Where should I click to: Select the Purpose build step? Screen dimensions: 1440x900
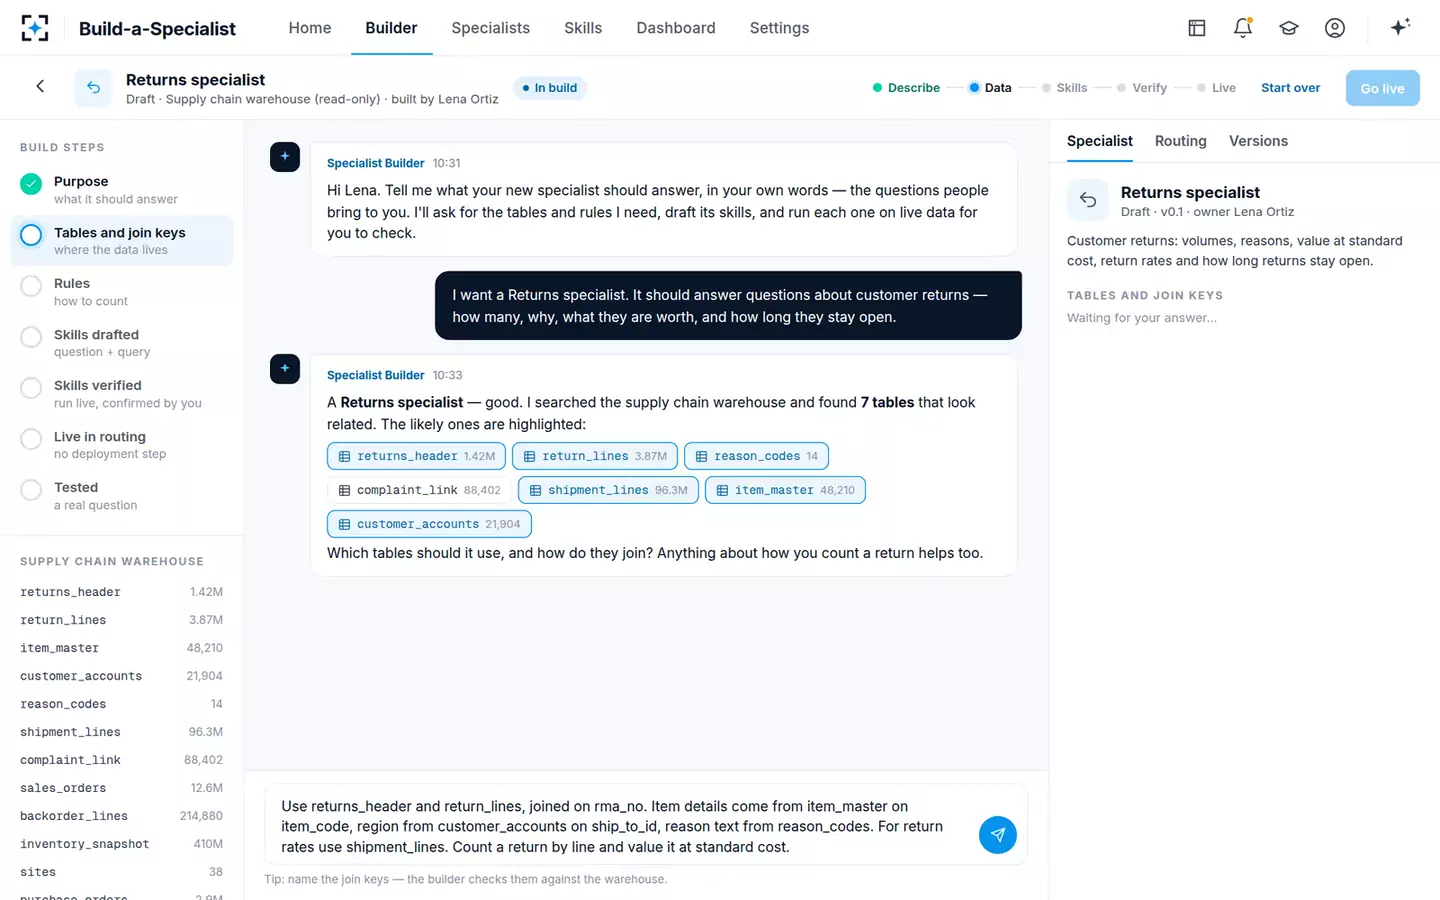[x=122, y=189]
